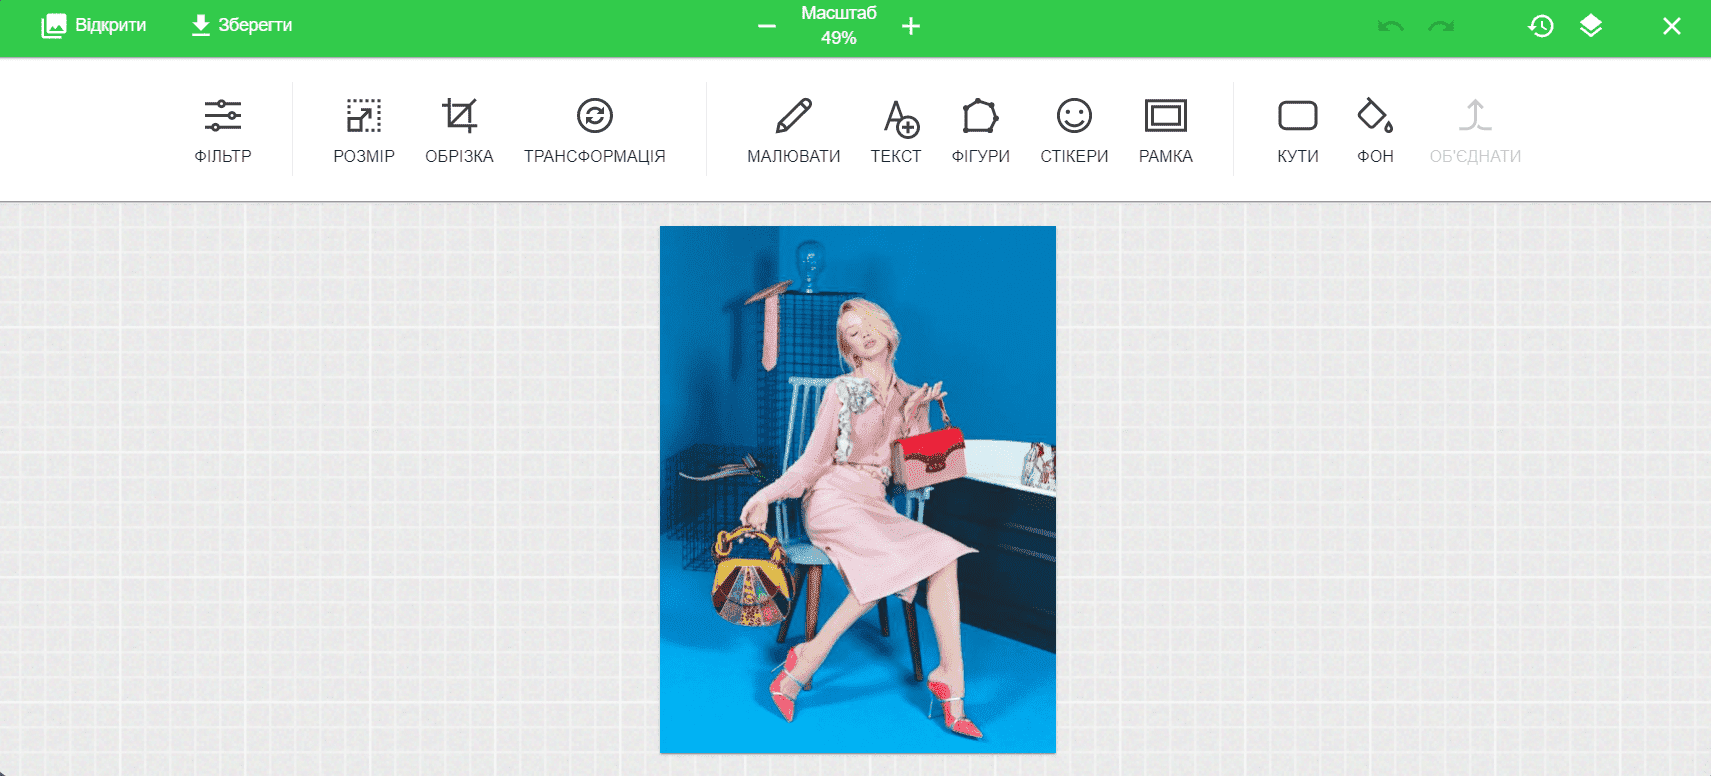Image resolution: width=1711 pixels, height=776 pixels.
Task: Increase zoom with the plus button
Action: click(x=910, y=26)
